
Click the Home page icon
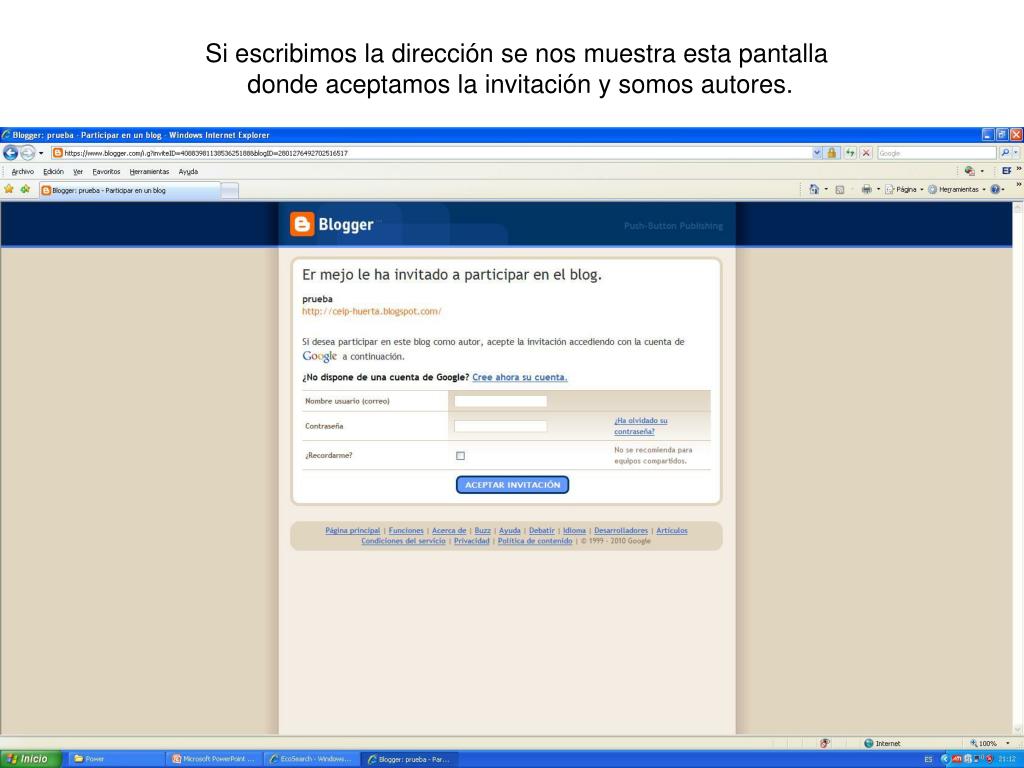[814, 189]
